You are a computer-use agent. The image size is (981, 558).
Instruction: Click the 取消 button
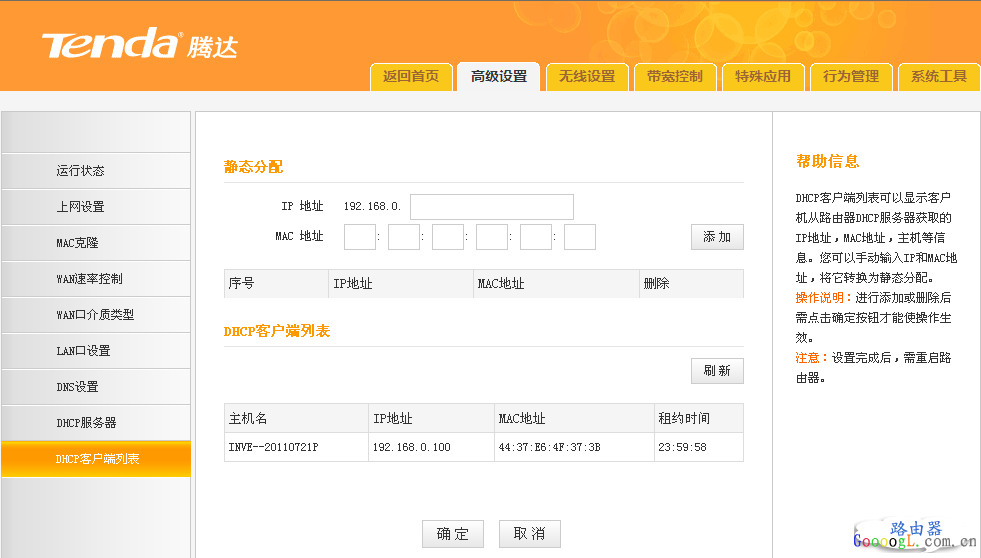pos(529,534)
